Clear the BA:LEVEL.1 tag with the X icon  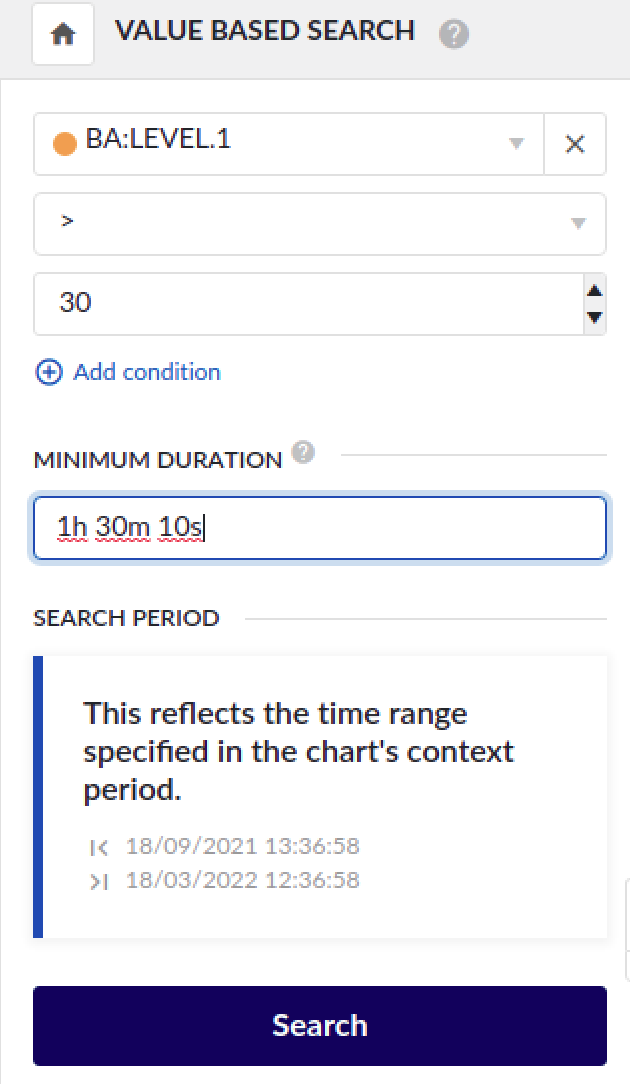(575, 143)
